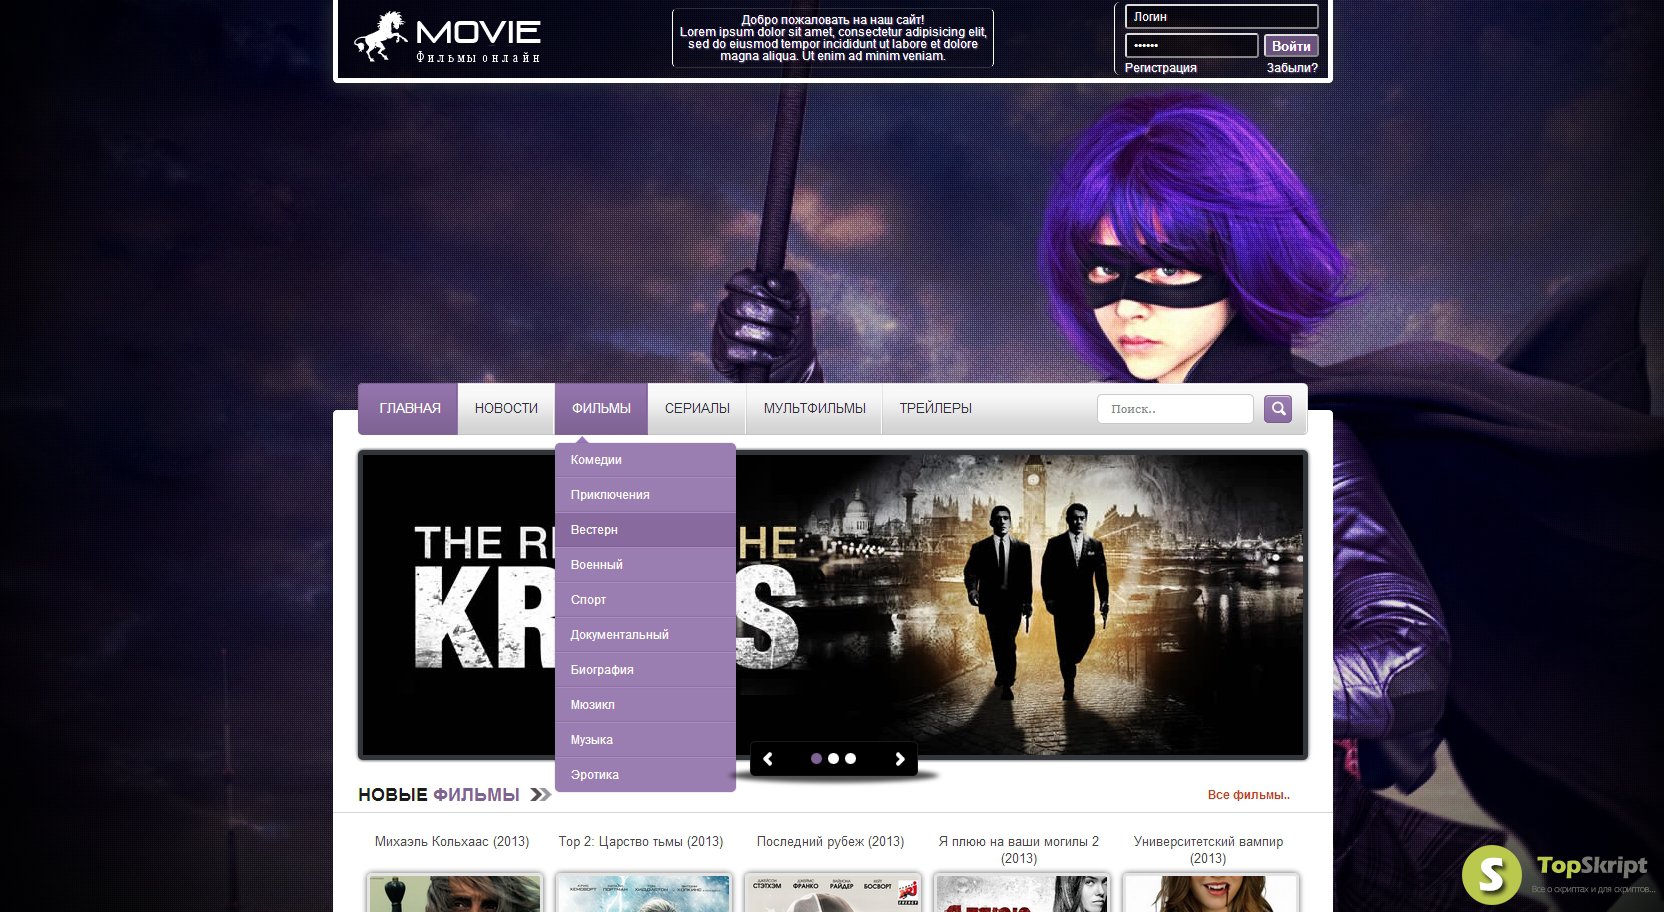
Task: Click Последний рубеж poster thumbnail
Action: point(832,893)
